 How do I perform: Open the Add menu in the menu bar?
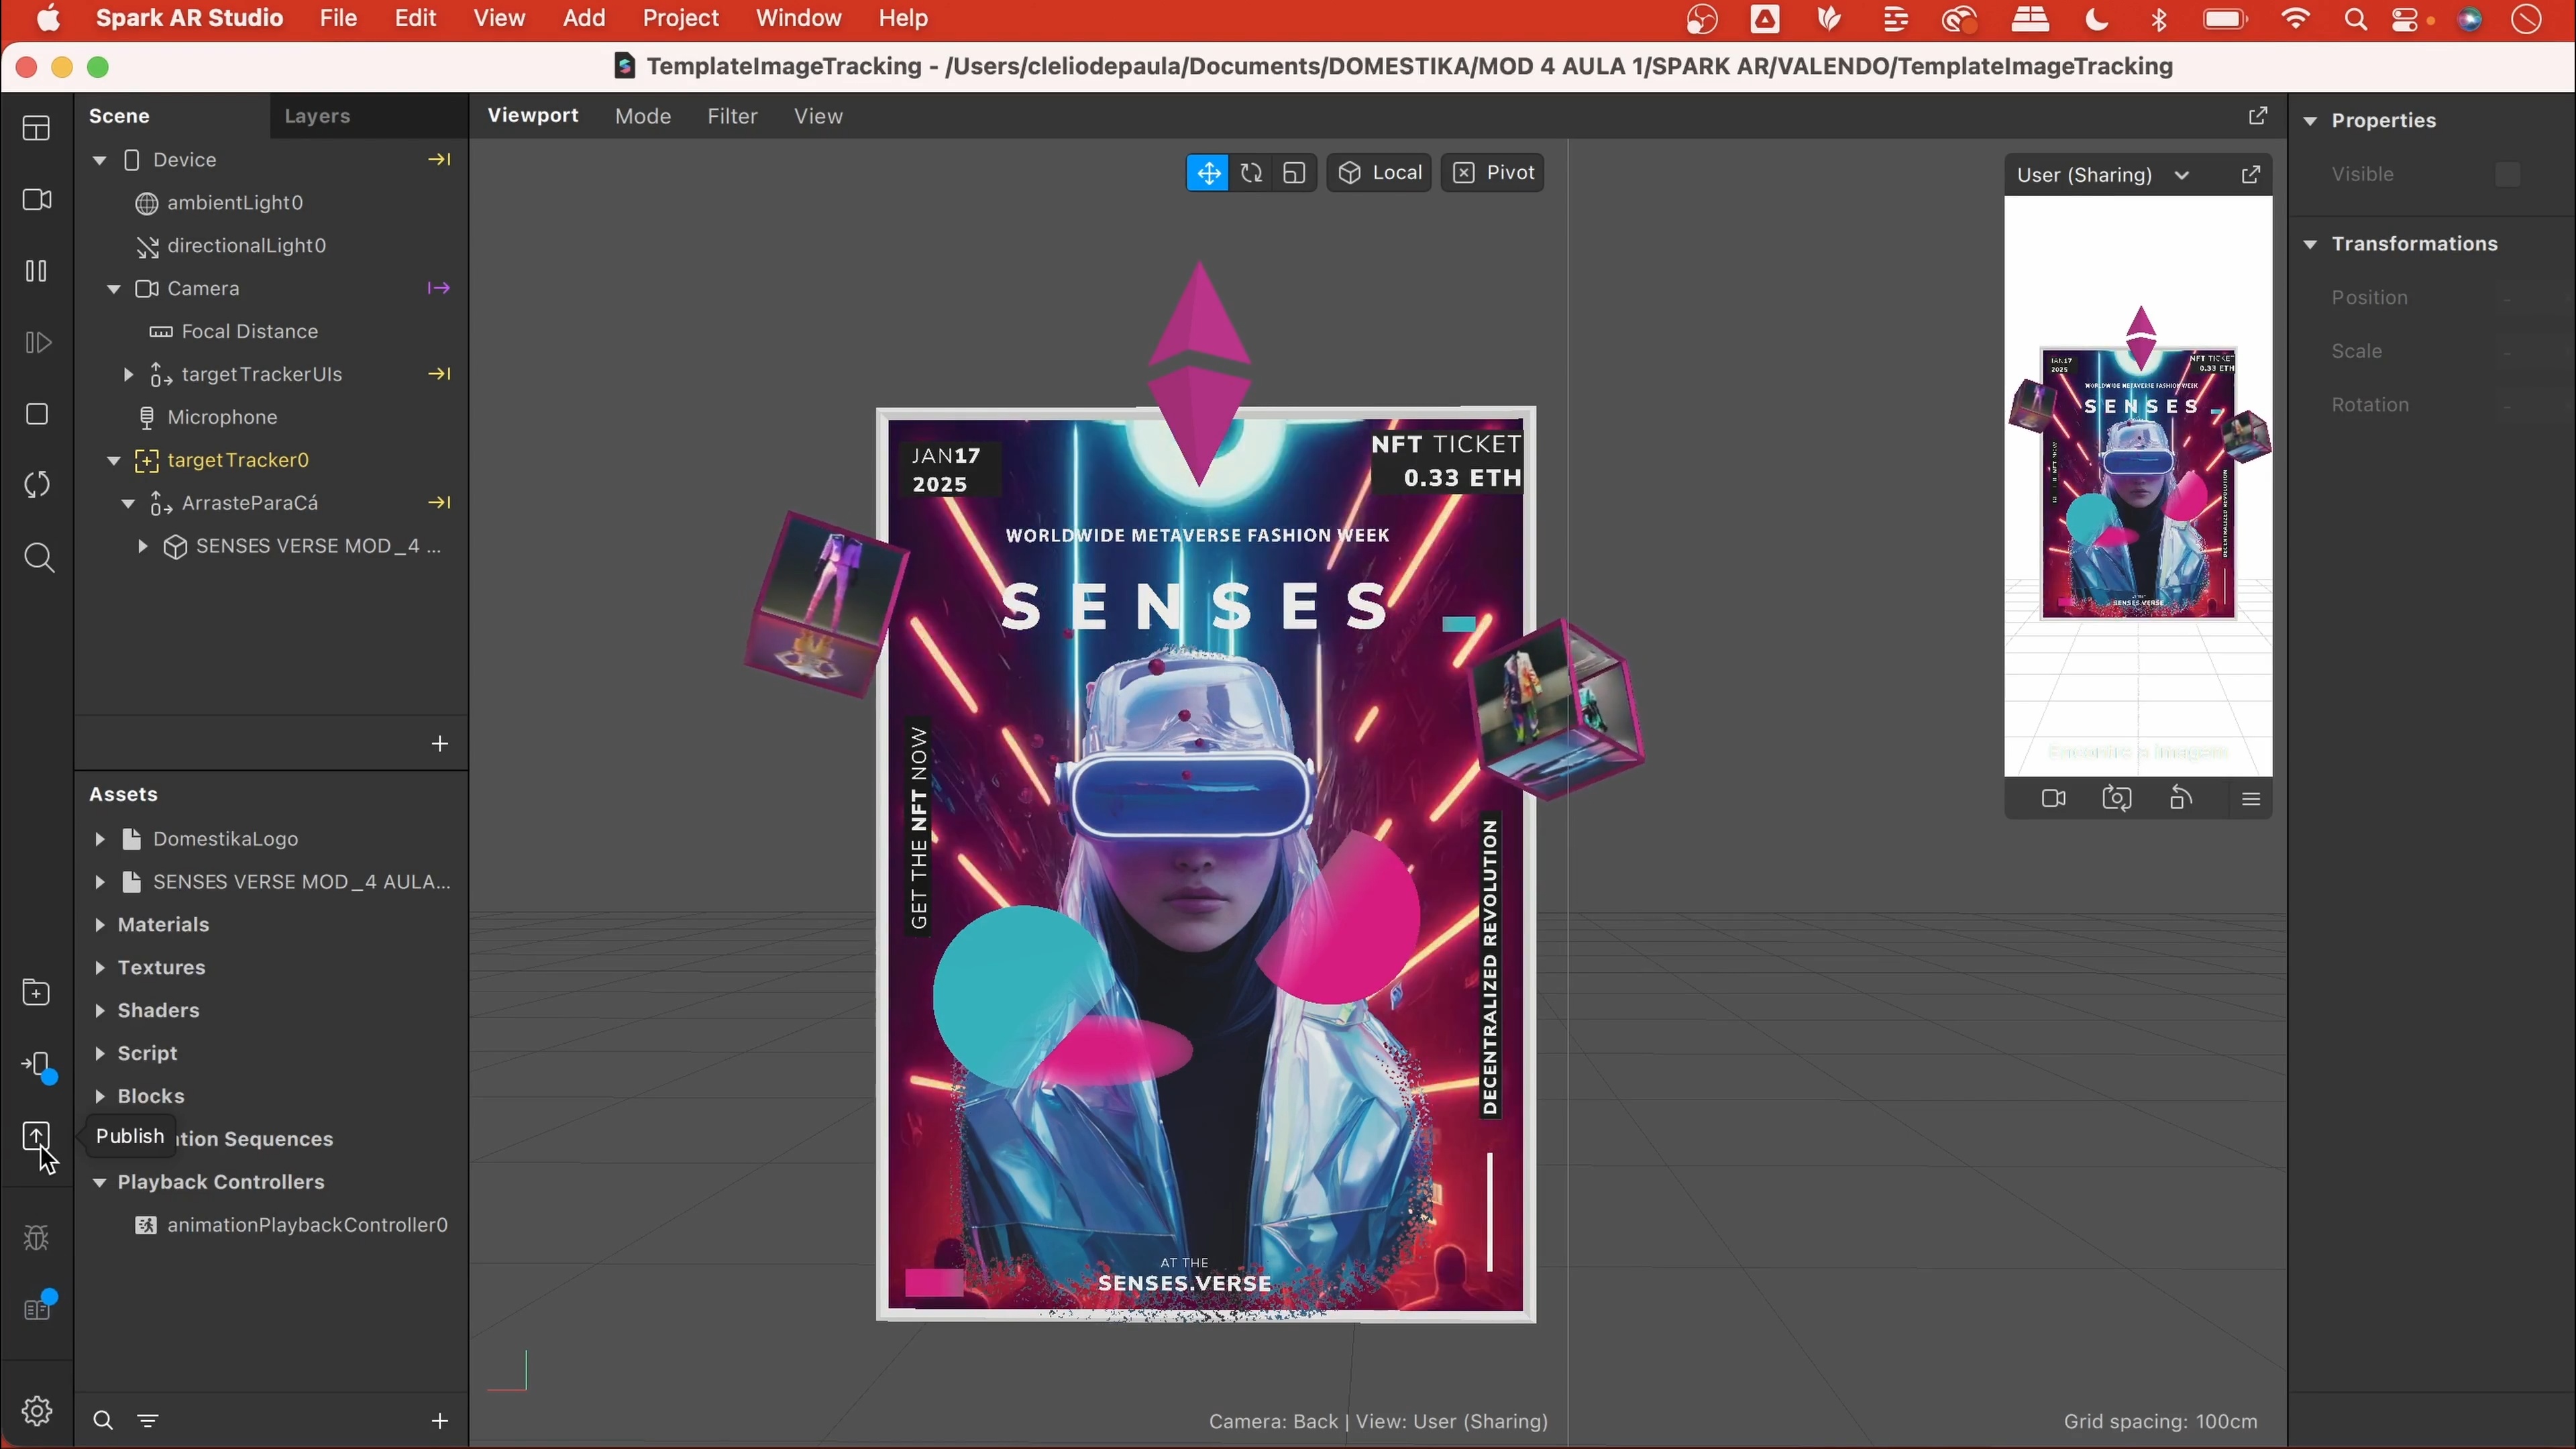583,18
